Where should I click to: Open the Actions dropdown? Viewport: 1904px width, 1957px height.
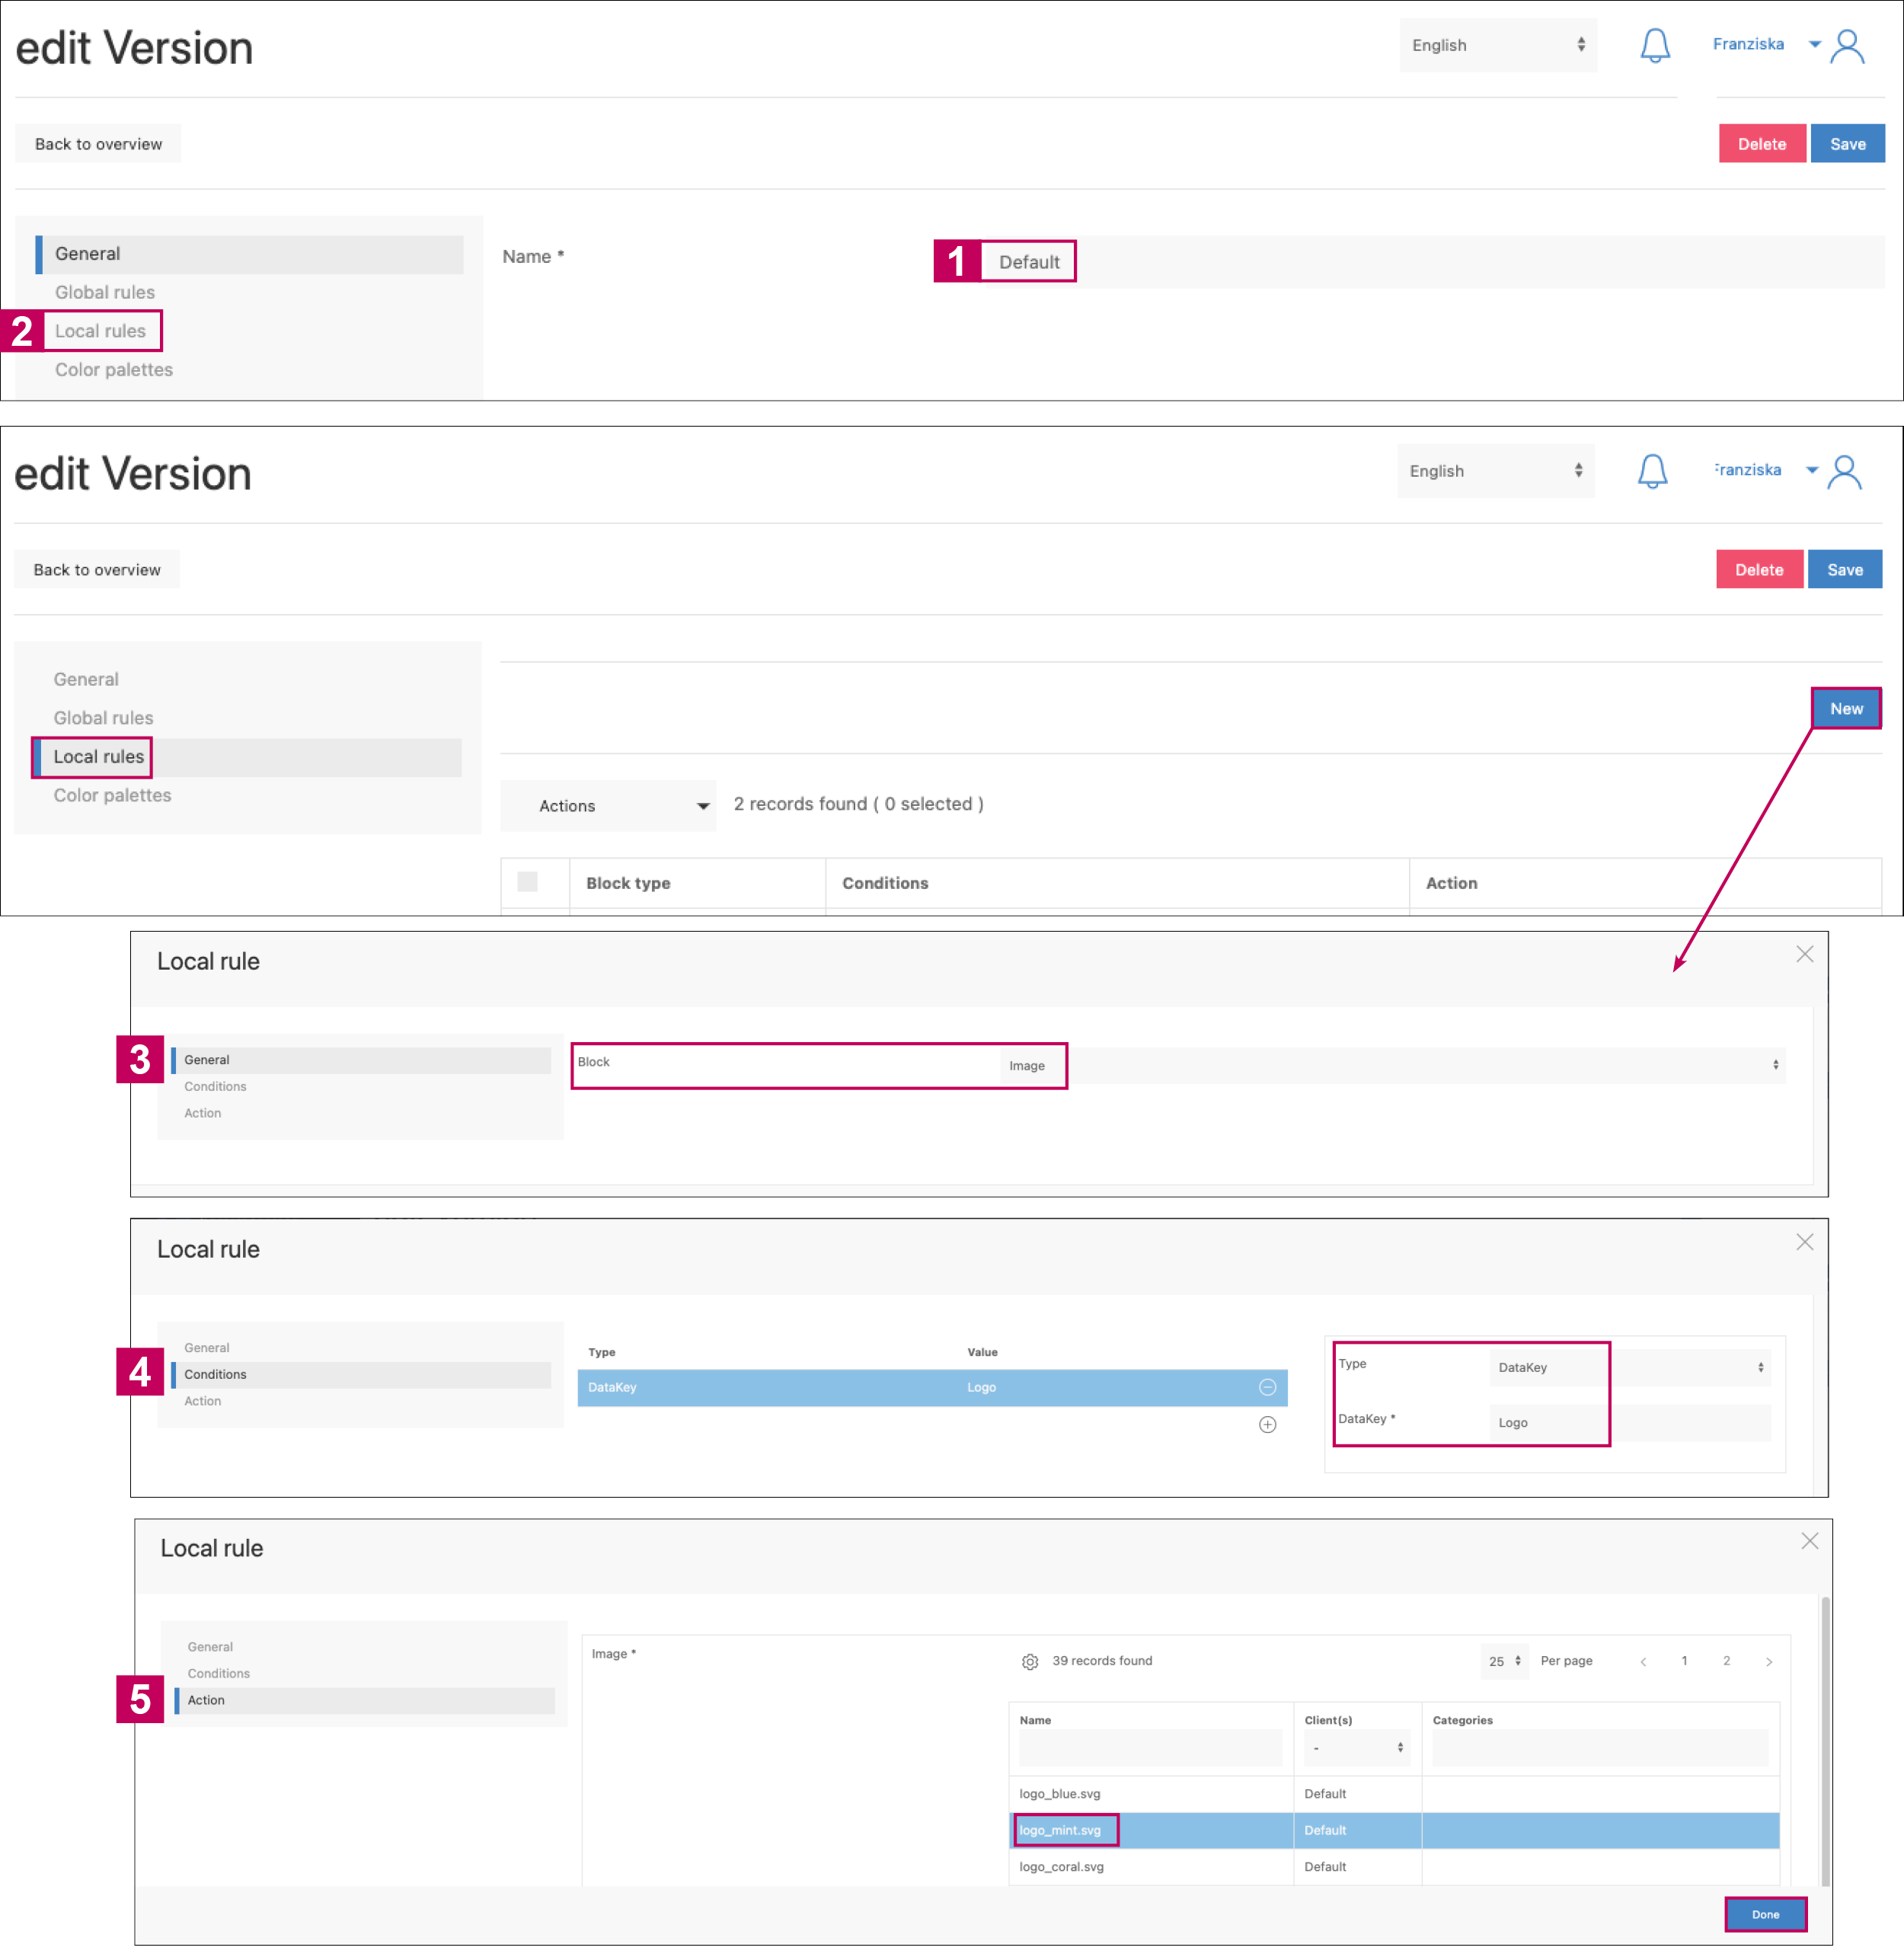pyautogui.click(x=608, y=806)
